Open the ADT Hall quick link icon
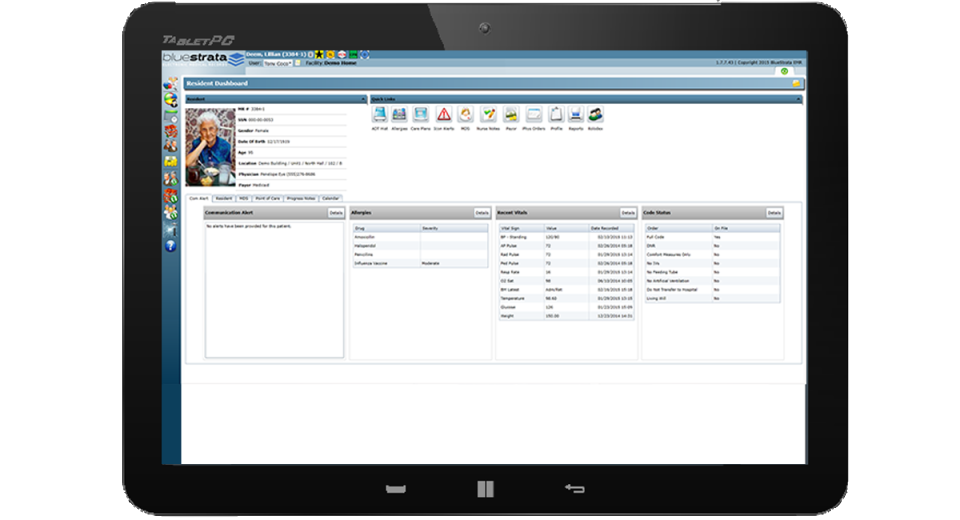Screen dimensions: 960x520 click(380, 114)
